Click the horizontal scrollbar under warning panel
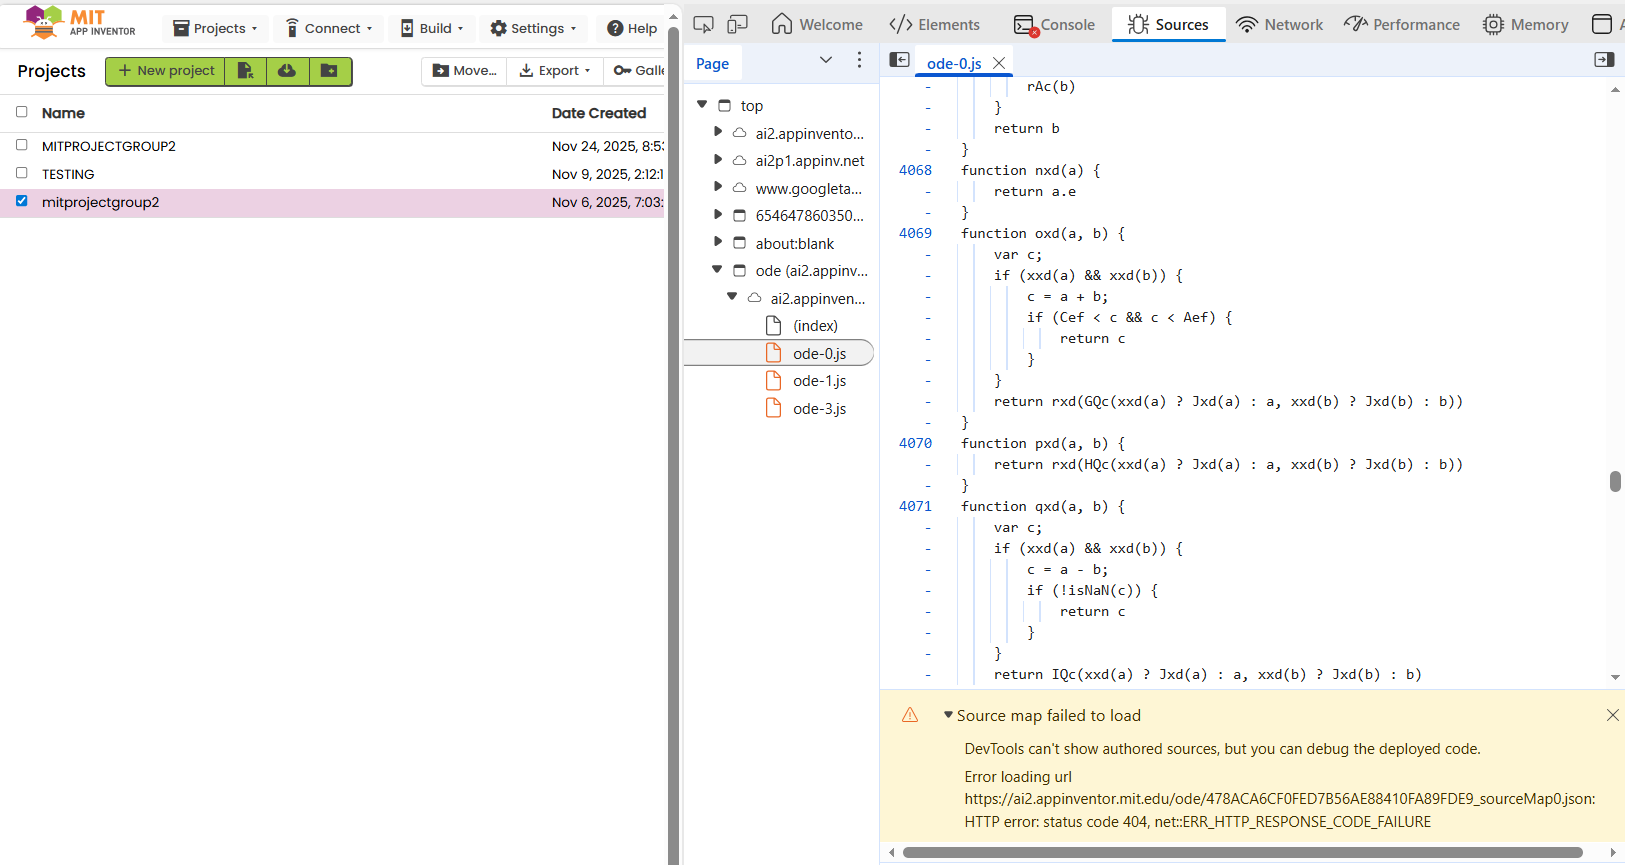 pyautogui.click(x=1242, y=853)
